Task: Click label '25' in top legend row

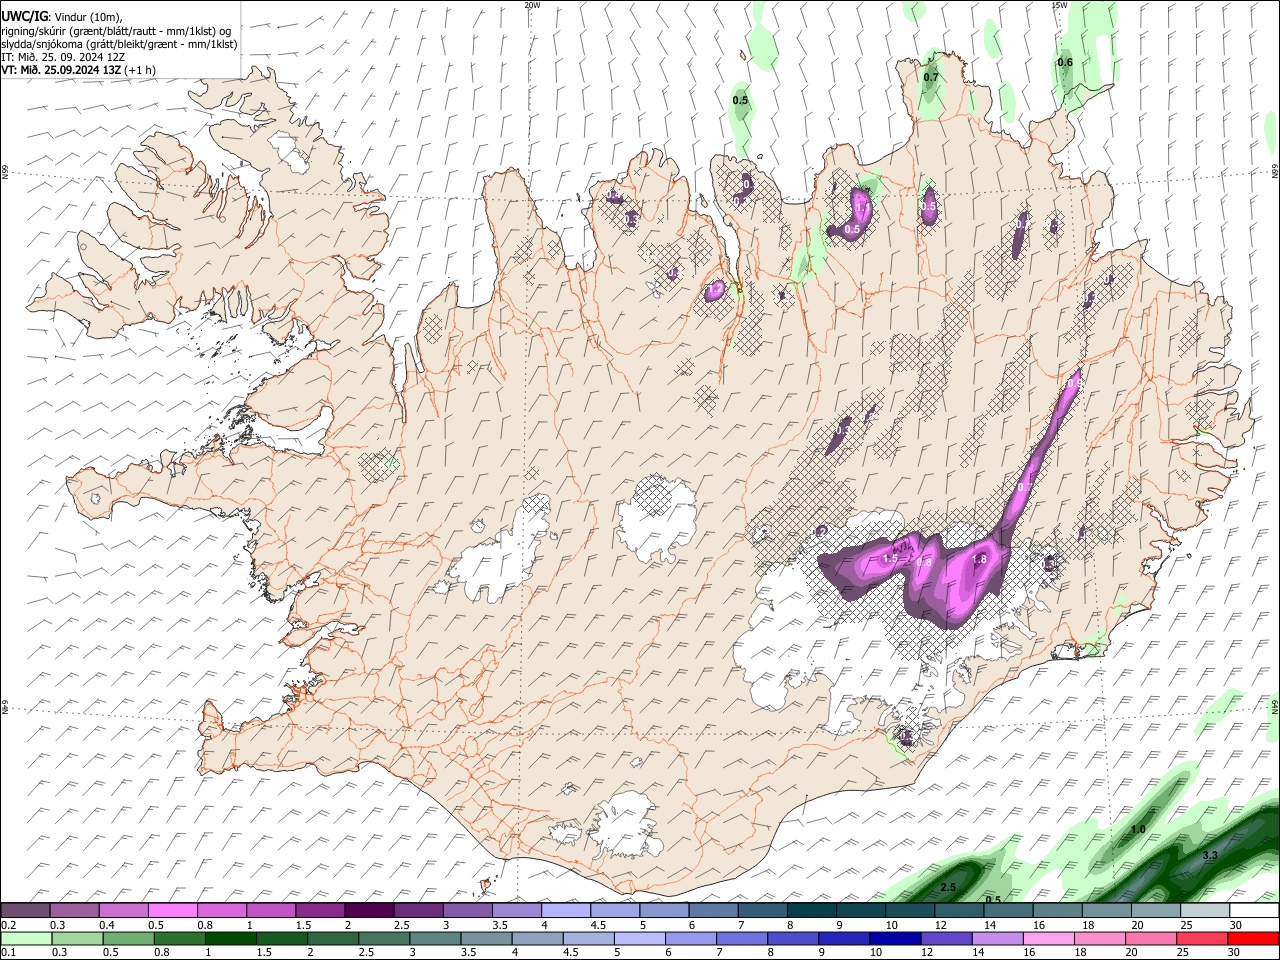Action: tap(1186, 925)
